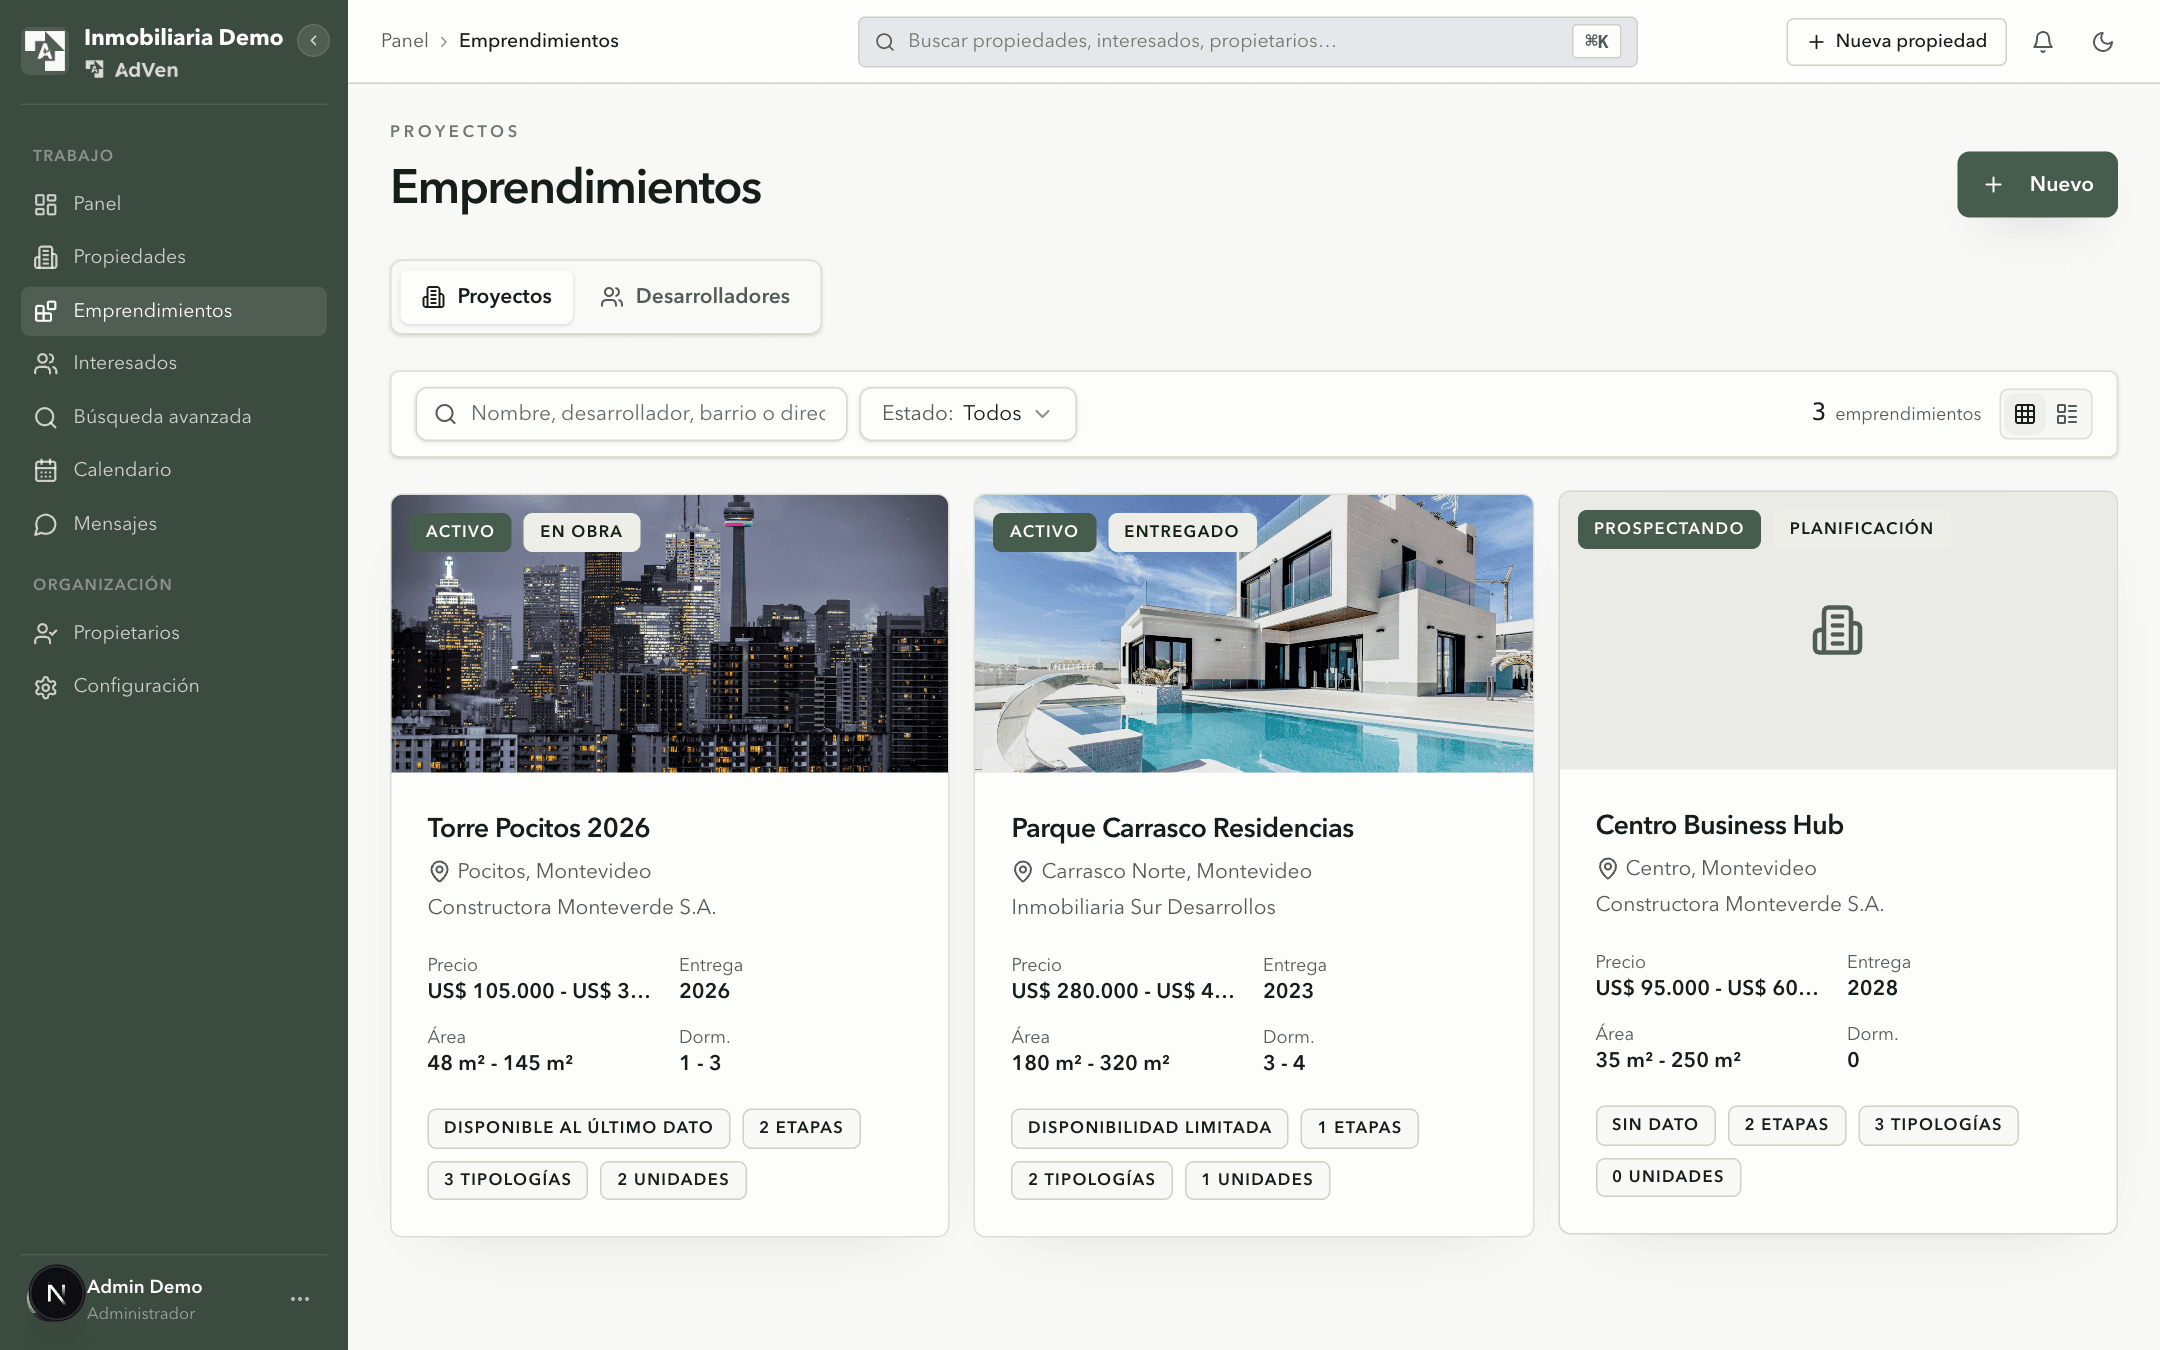Open Interesados in the sidebar
This screenshot has height=1350, width=2160.
[174, 363]
